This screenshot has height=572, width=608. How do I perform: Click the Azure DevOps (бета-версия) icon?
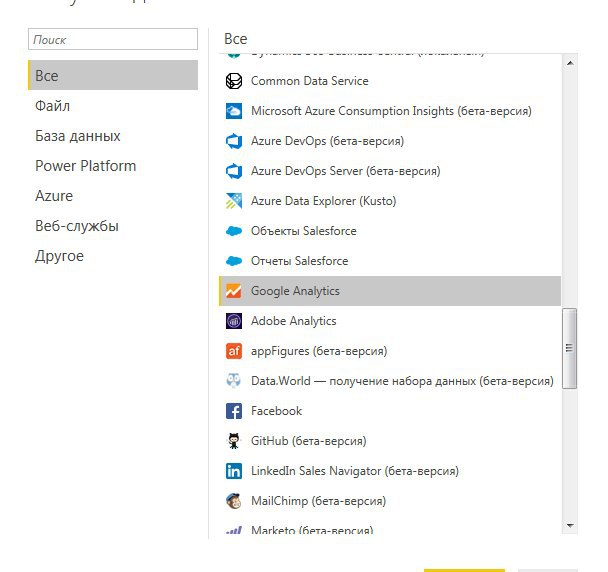pos(234,141)
